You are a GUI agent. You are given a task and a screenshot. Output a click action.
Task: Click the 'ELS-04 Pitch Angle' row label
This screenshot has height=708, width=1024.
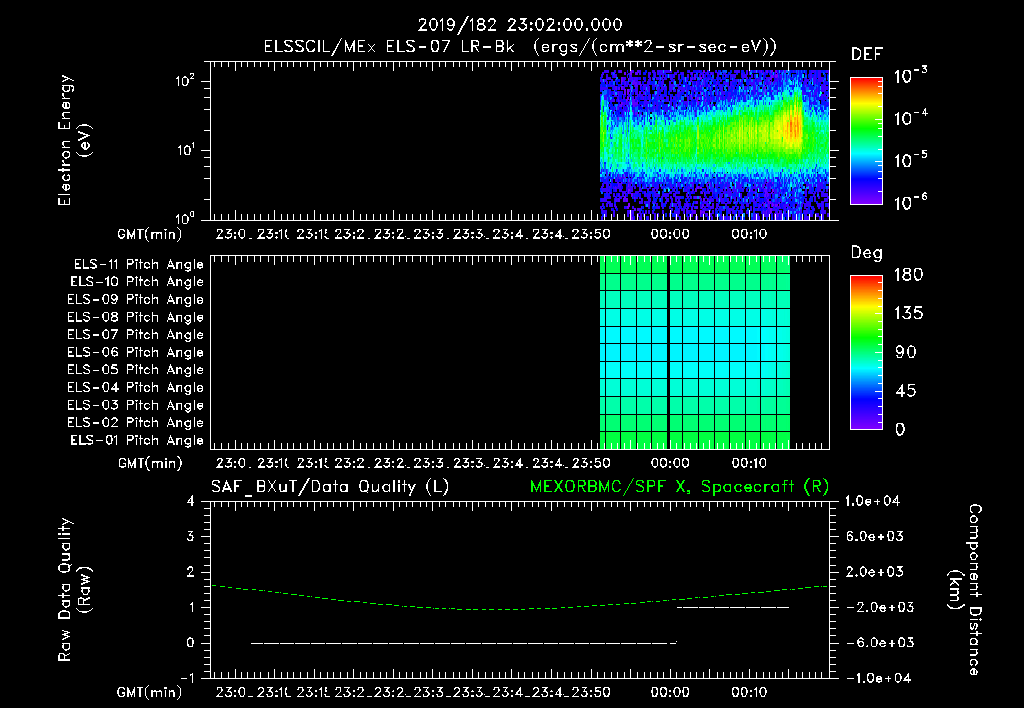[x=136, y=387]
